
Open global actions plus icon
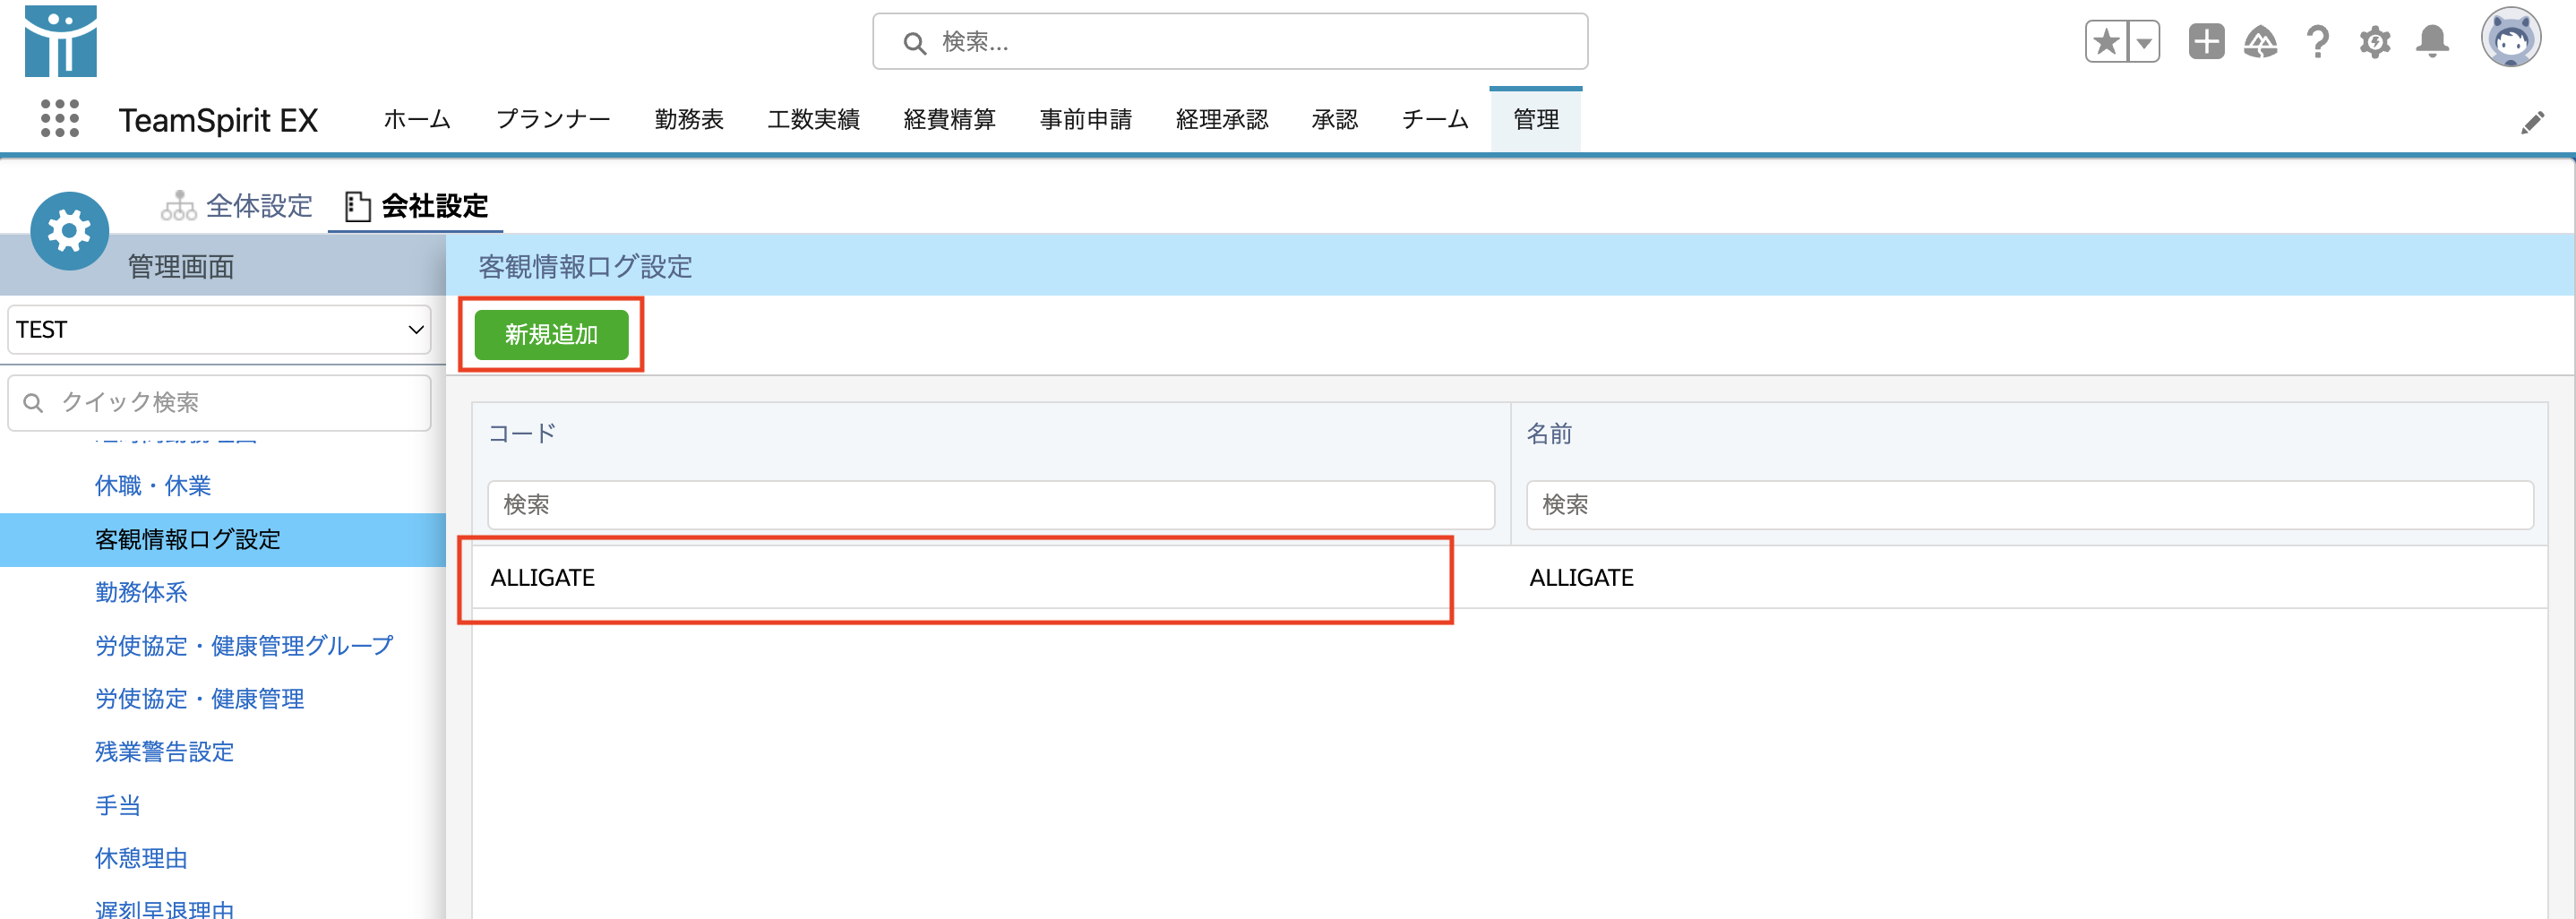pos(2206,42)
